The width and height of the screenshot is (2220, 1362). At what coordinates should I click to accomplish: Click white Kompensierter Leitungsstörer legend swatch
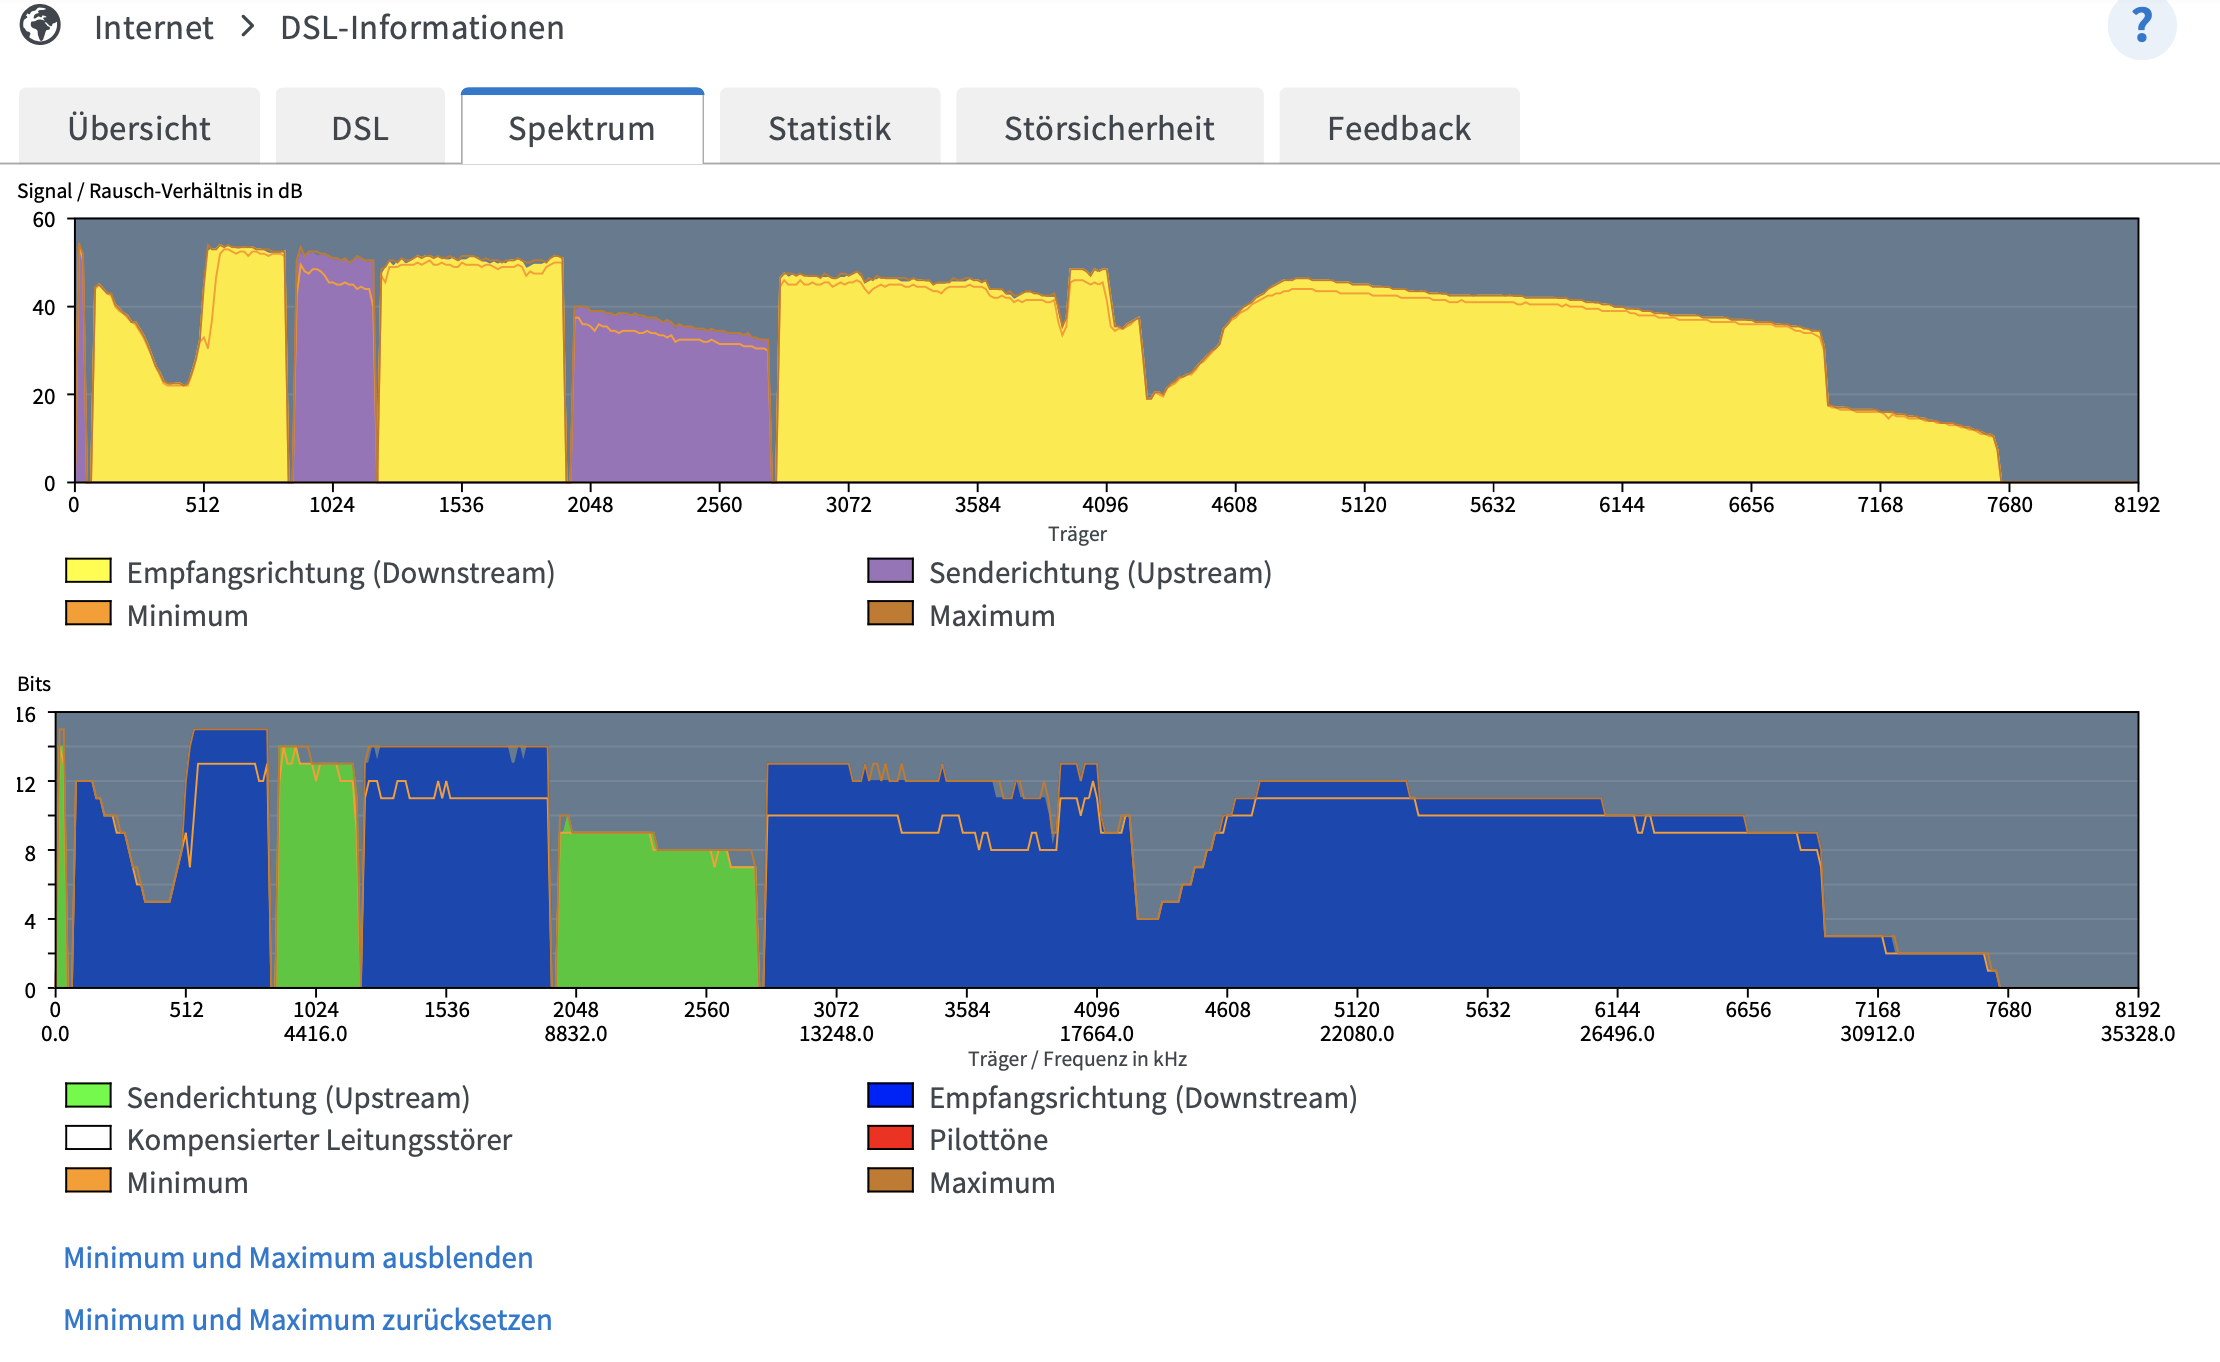(x=88, y=1138)
